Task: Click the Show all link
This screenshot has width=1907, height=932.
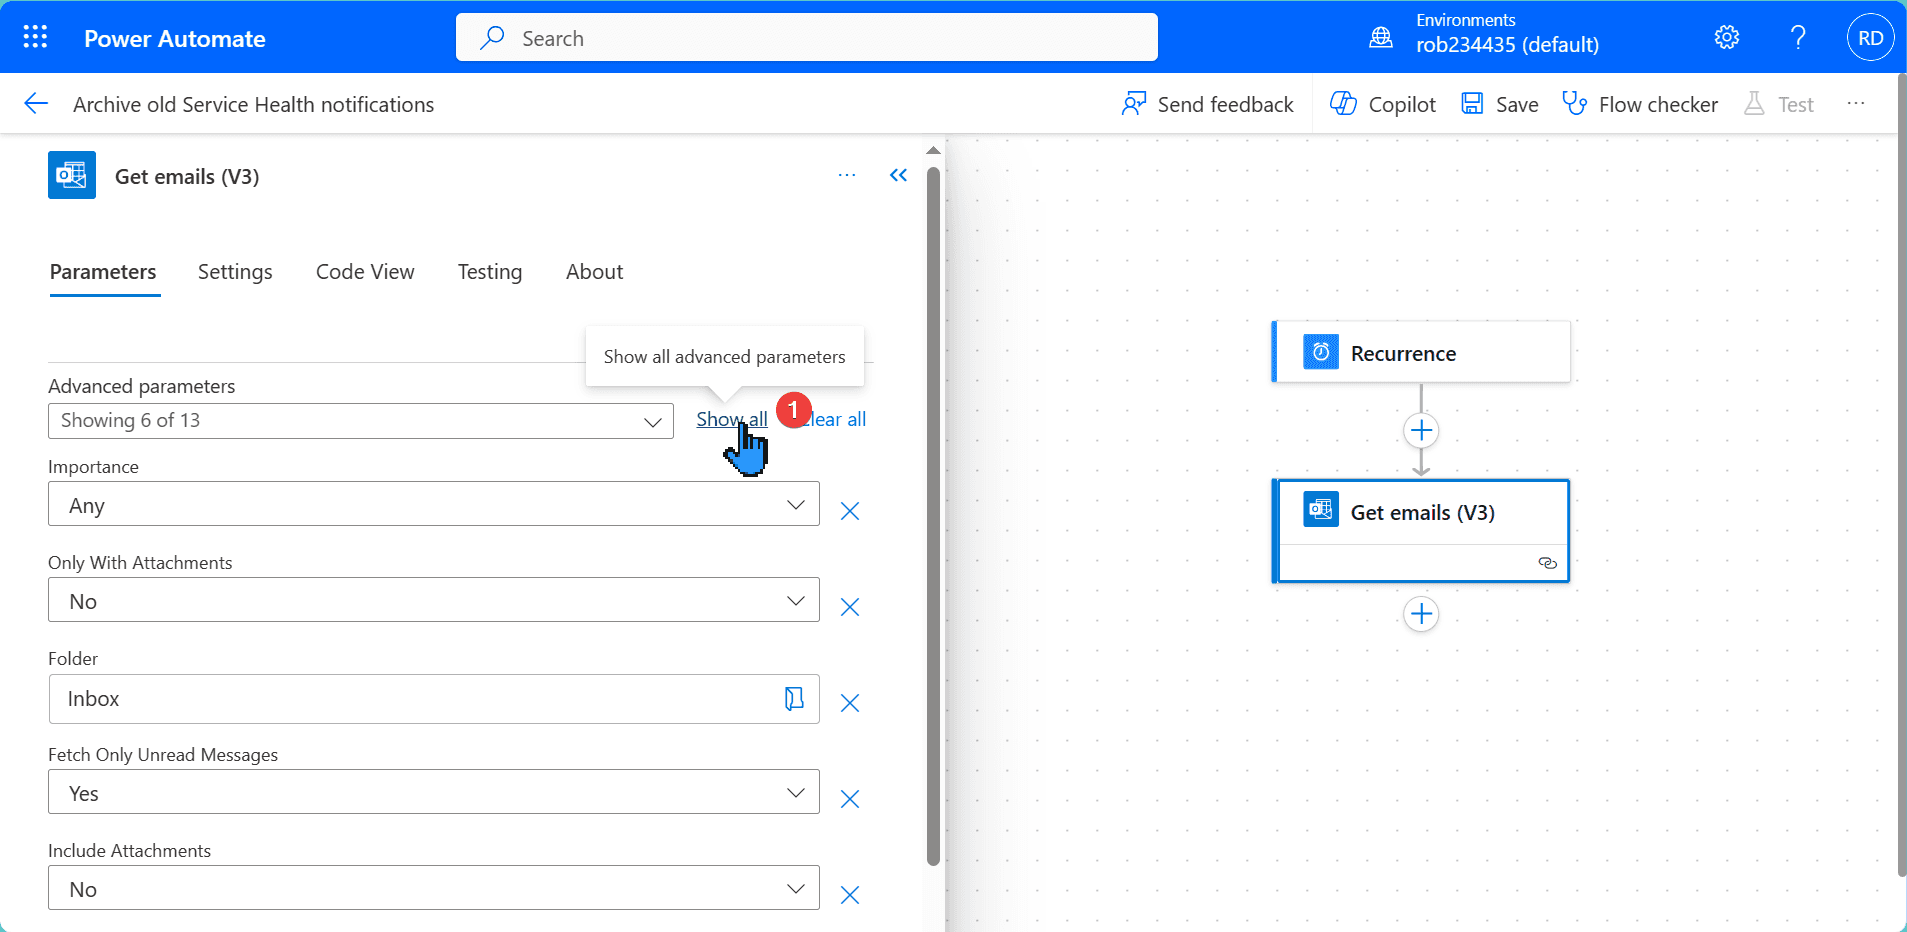Action: pos(732,419)
